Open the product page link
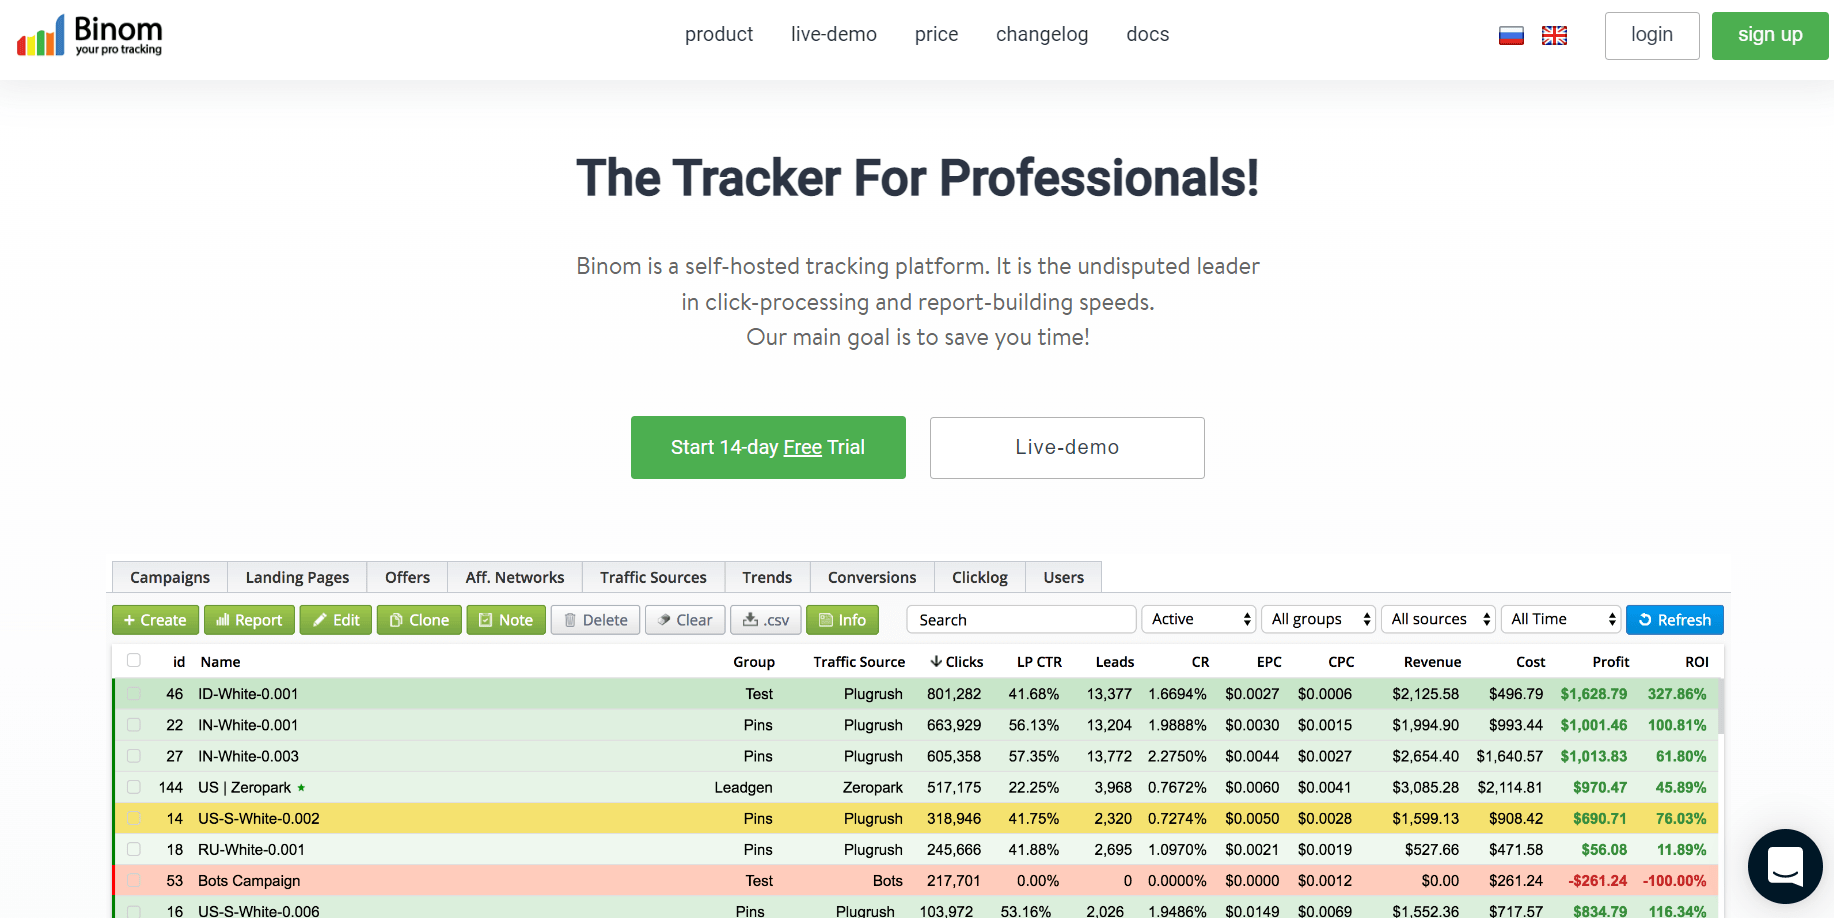This screenshot has height=918, width=1834. 719,34
